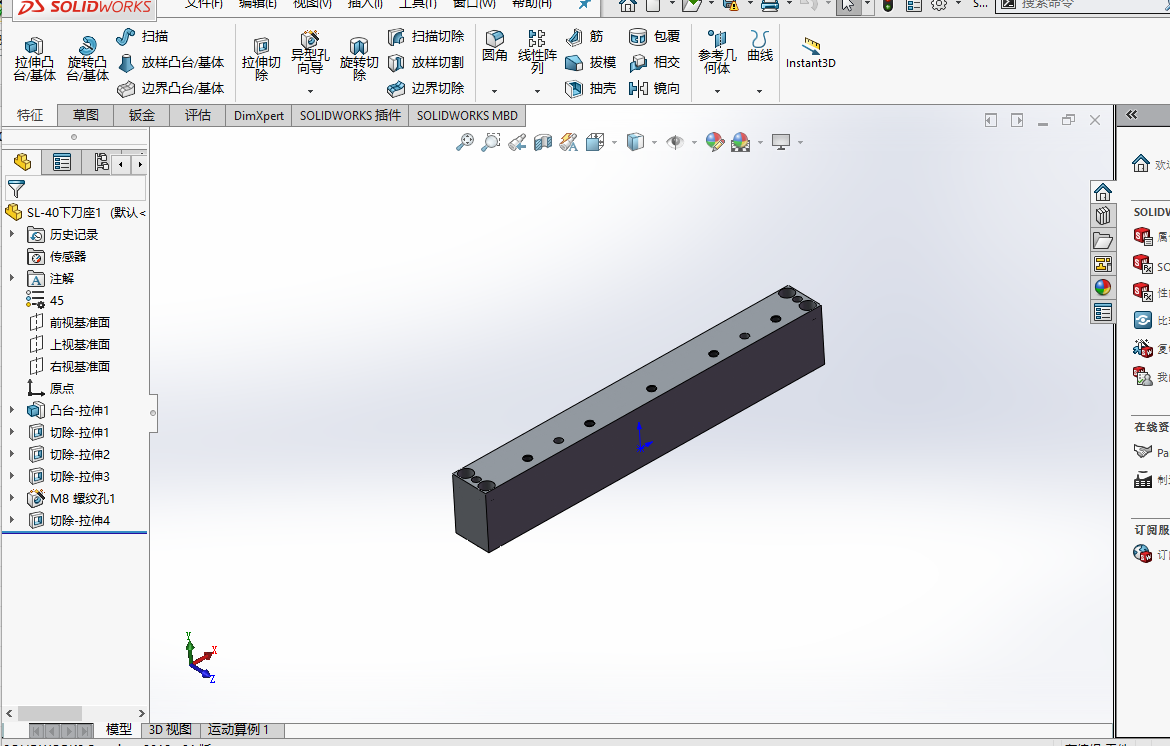Select the 旋转切除 revolved cut tool
Viewport: 1170px width, 746px height.
(359, 59)
